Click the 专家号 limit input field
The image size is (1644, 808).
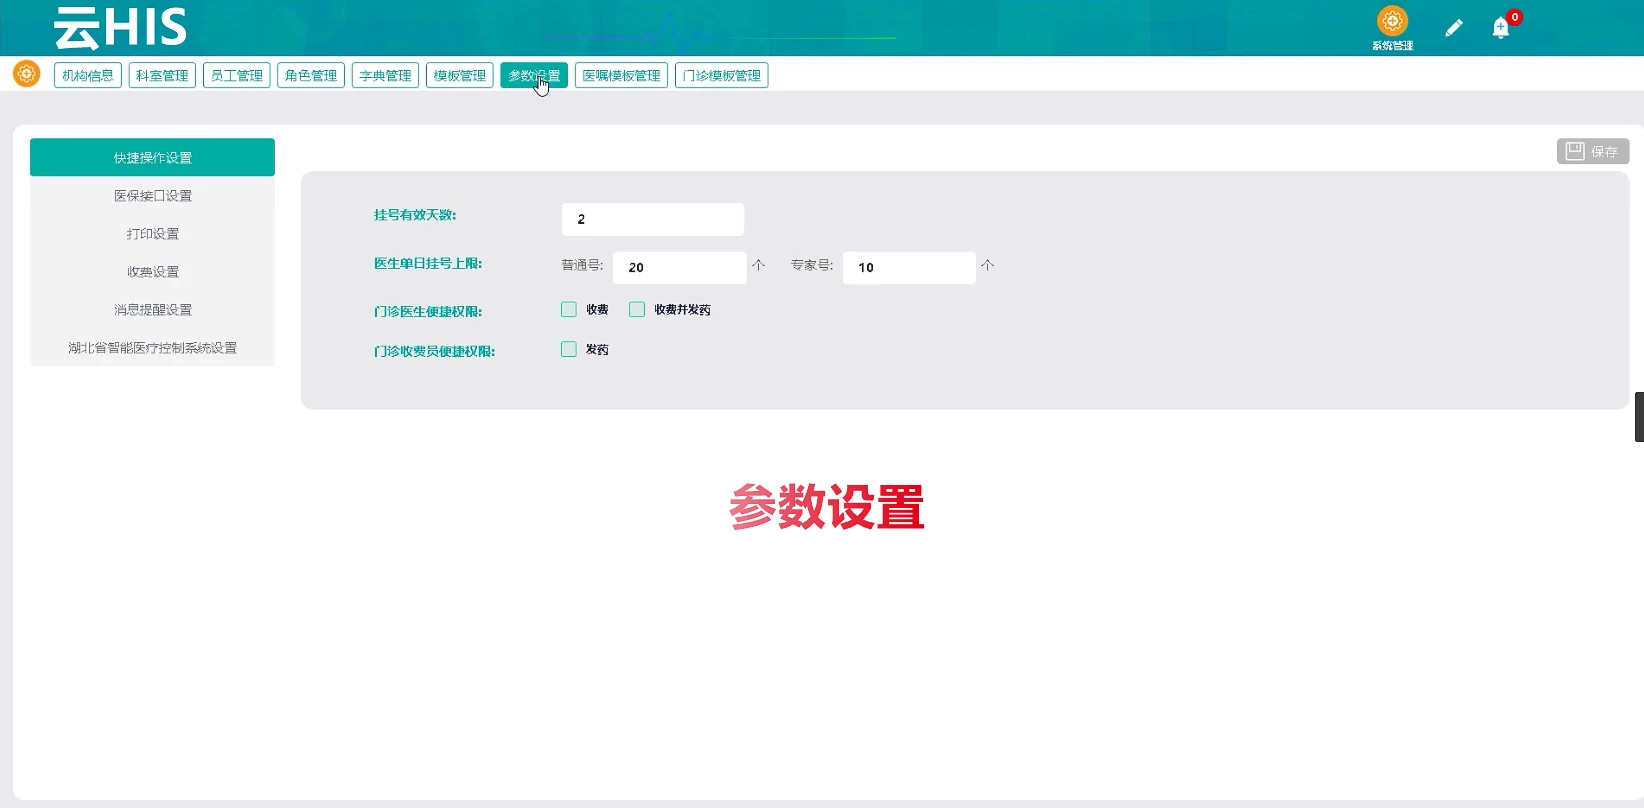coord(909,267)
